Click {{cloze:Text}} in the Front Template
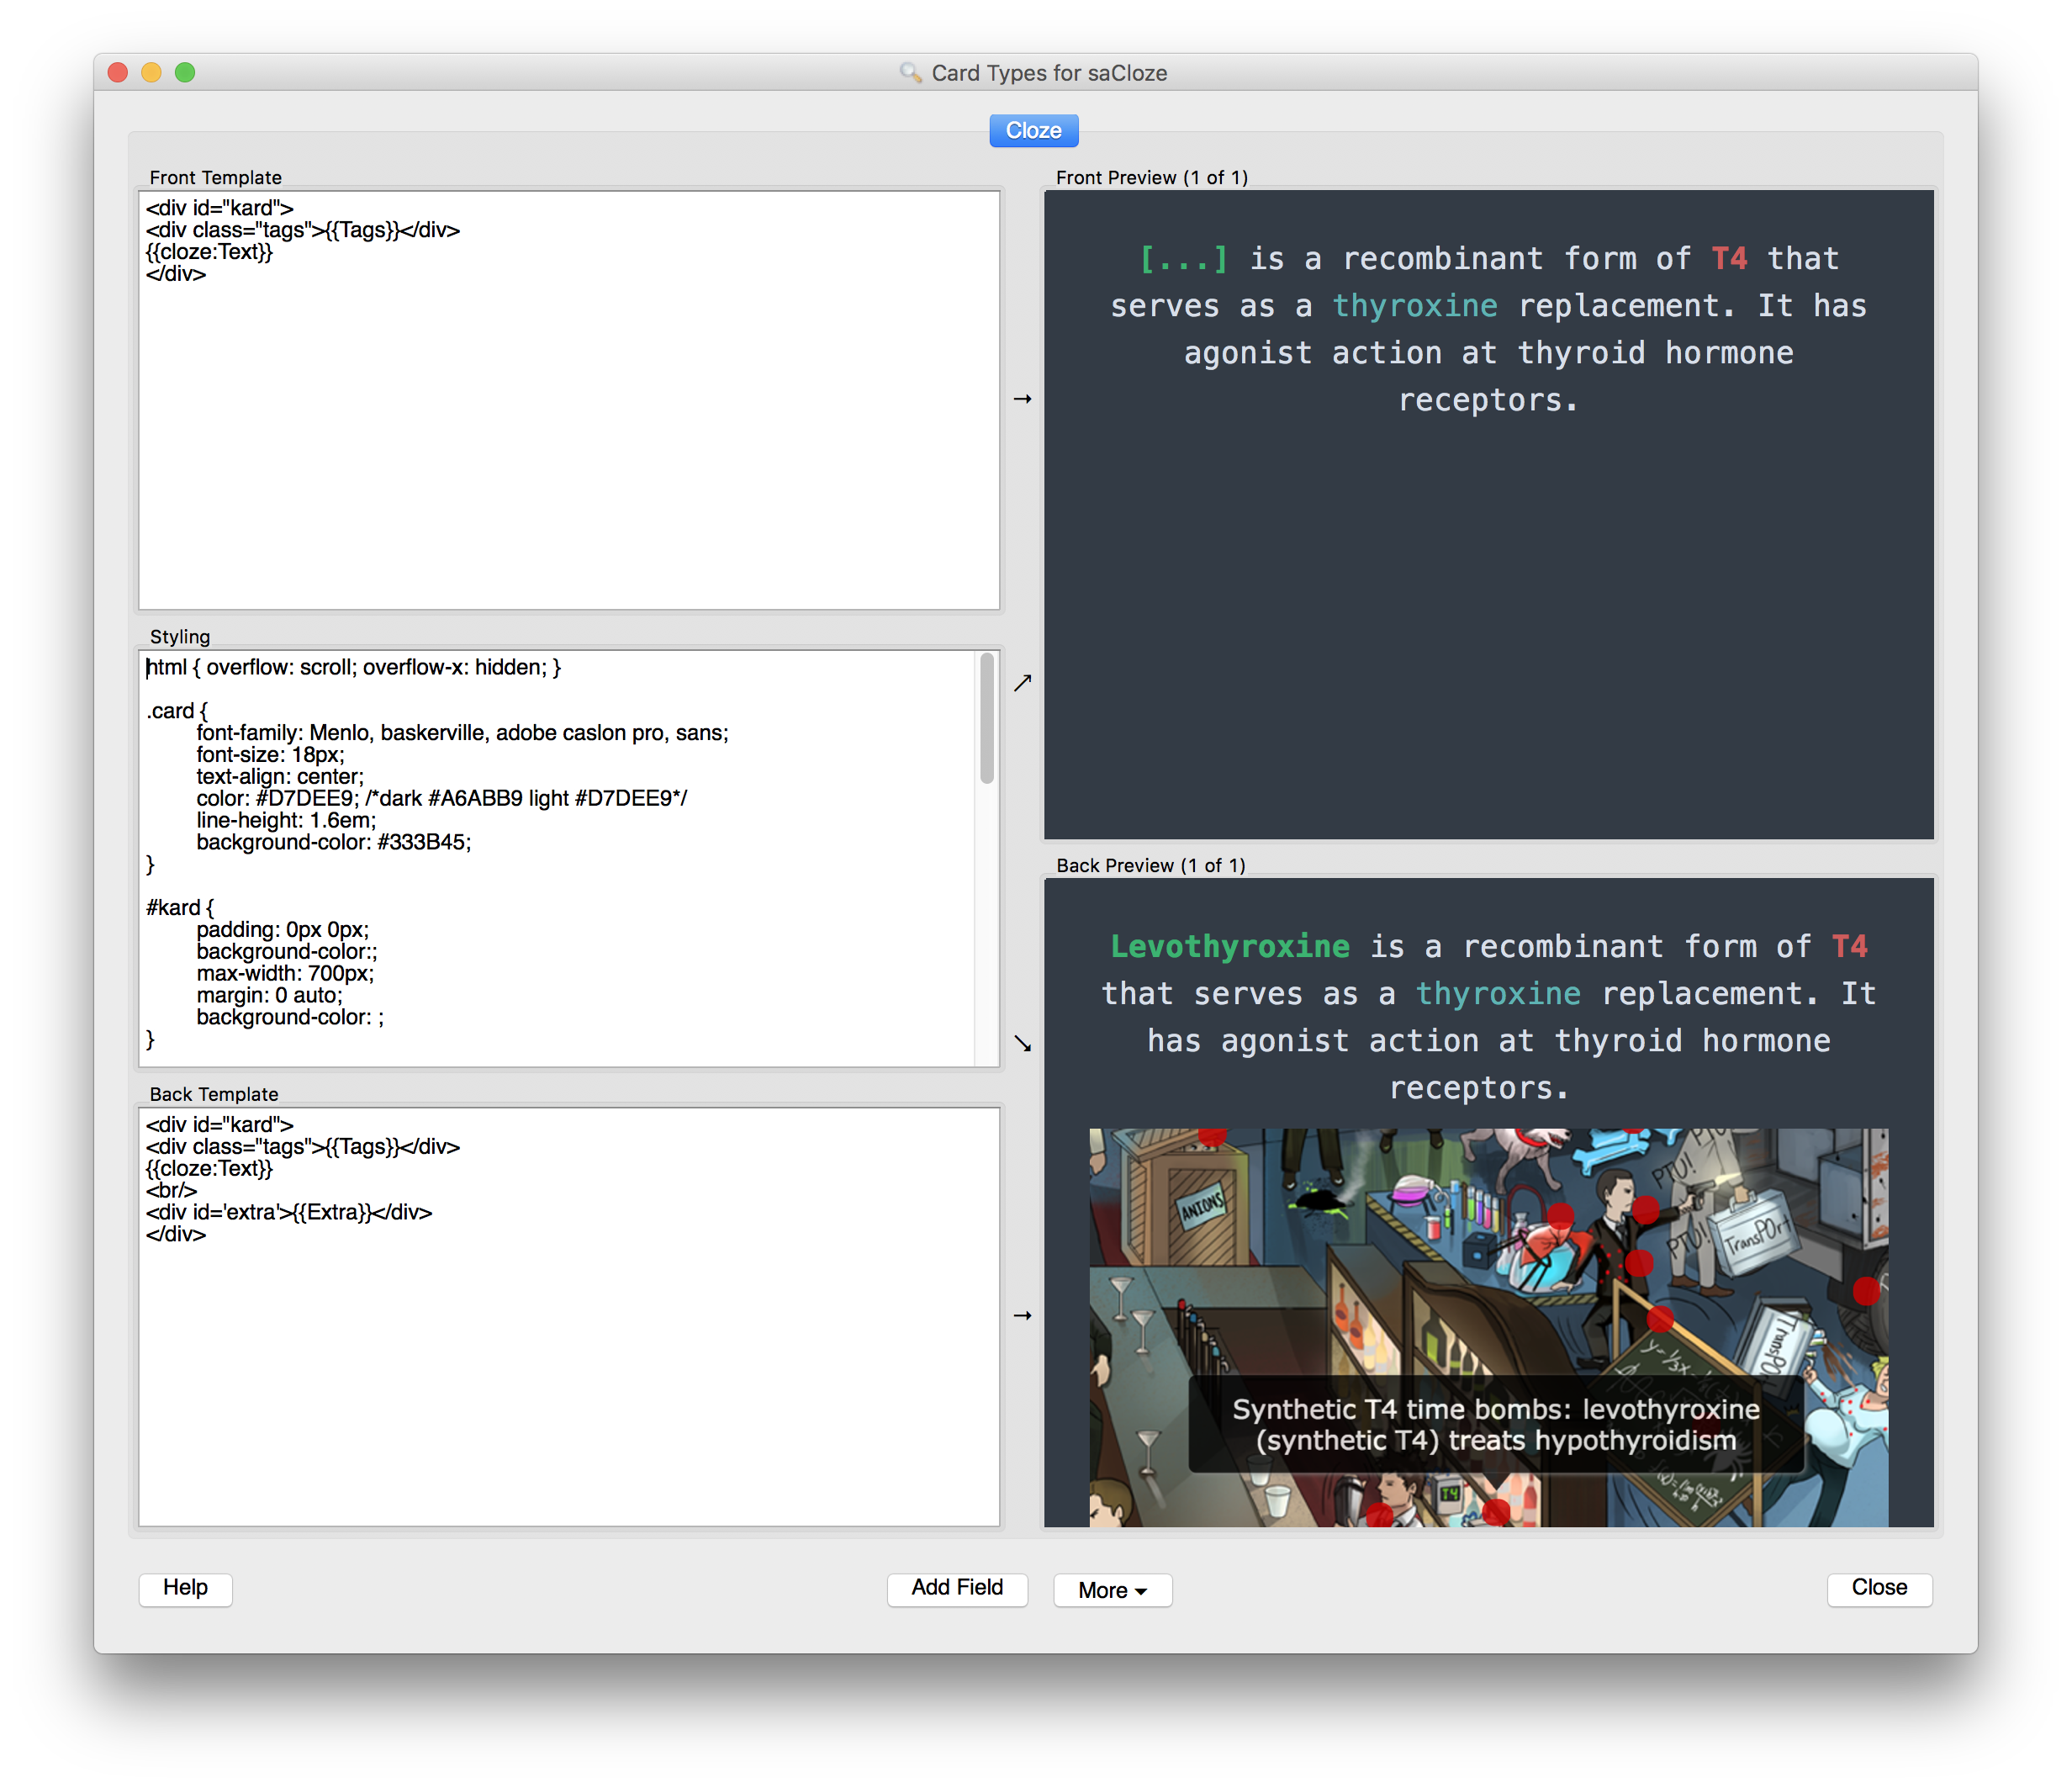 click(x=209, y=252)
